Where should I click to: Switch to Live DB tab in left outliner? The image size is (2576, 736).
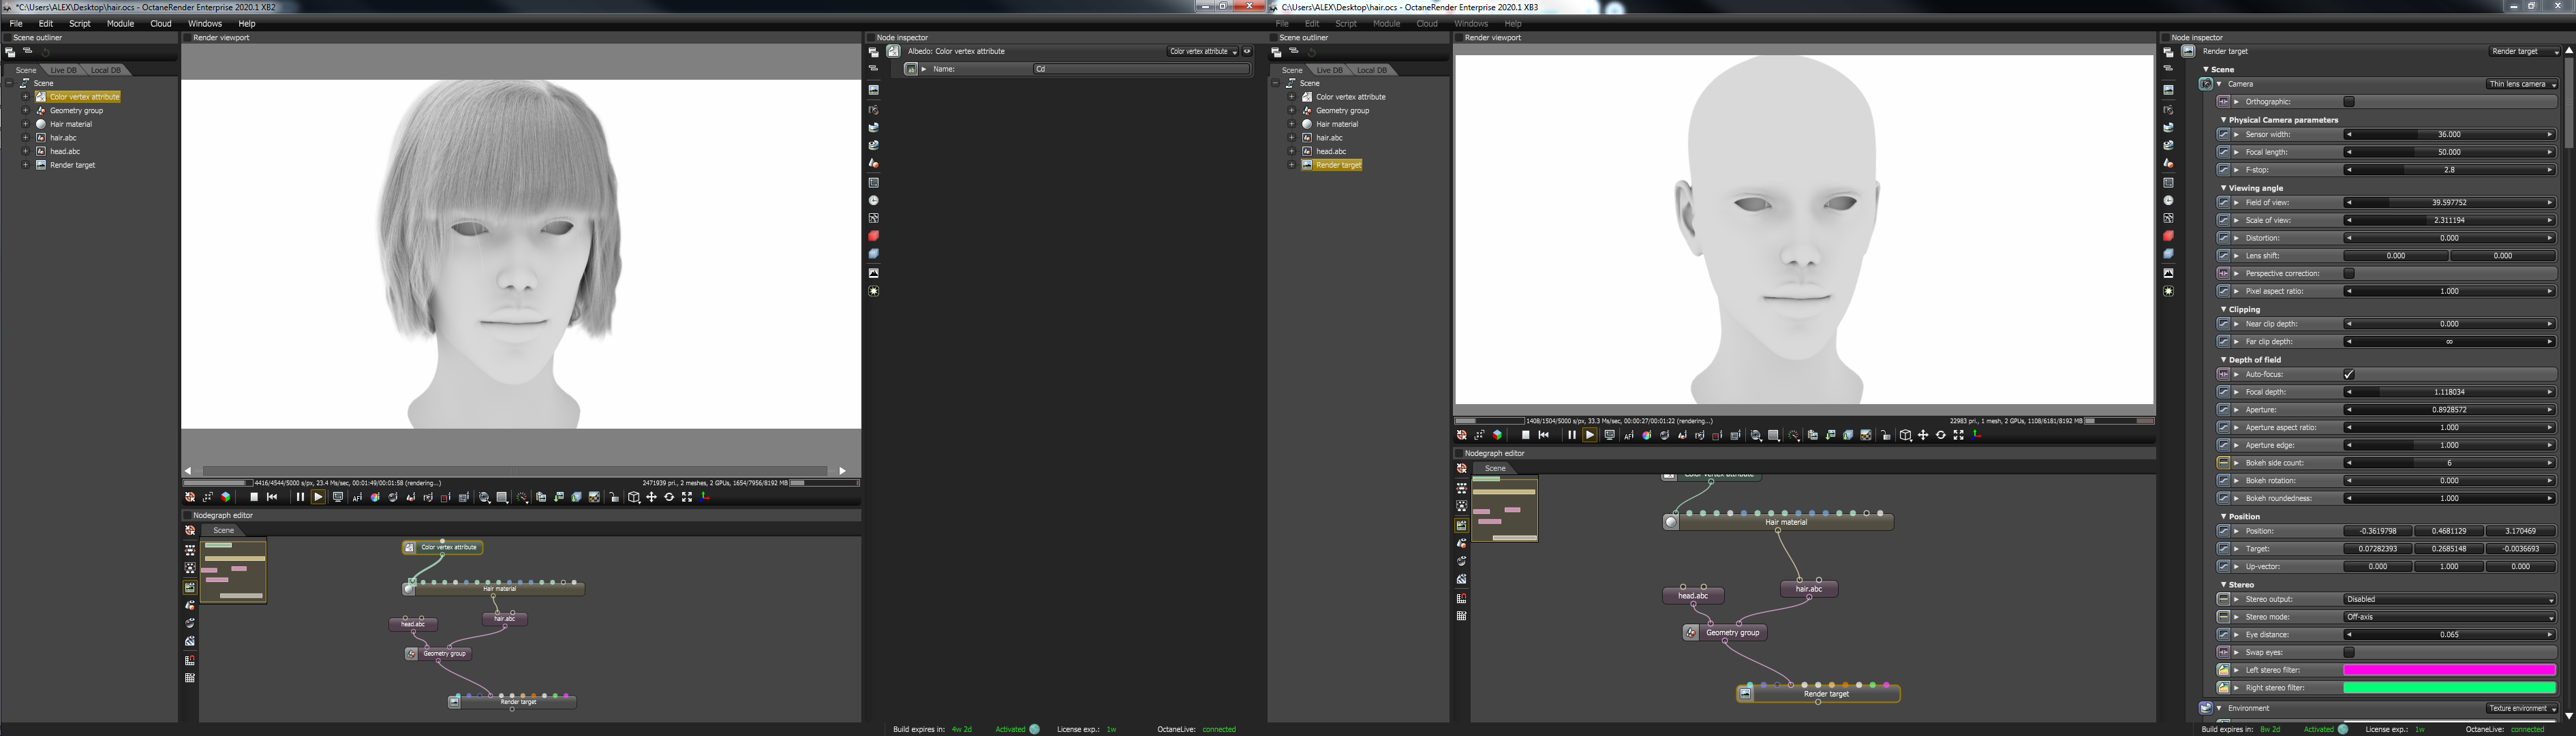[x=63, y=70]
